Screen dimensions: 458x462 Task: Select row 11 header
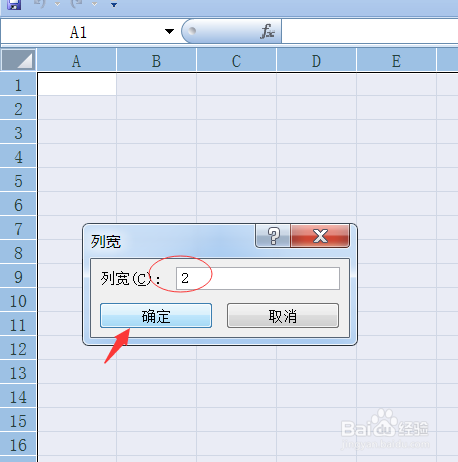pyautogui.click(x=18, y=325)
